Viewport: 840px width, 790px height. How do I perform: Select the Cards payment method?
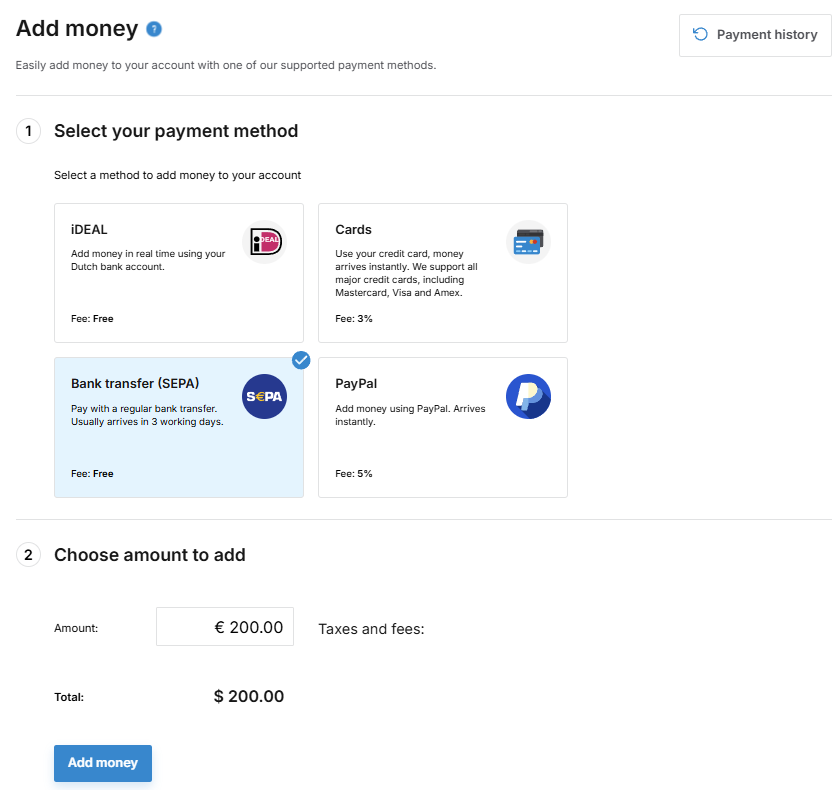[x=443, y=273]
